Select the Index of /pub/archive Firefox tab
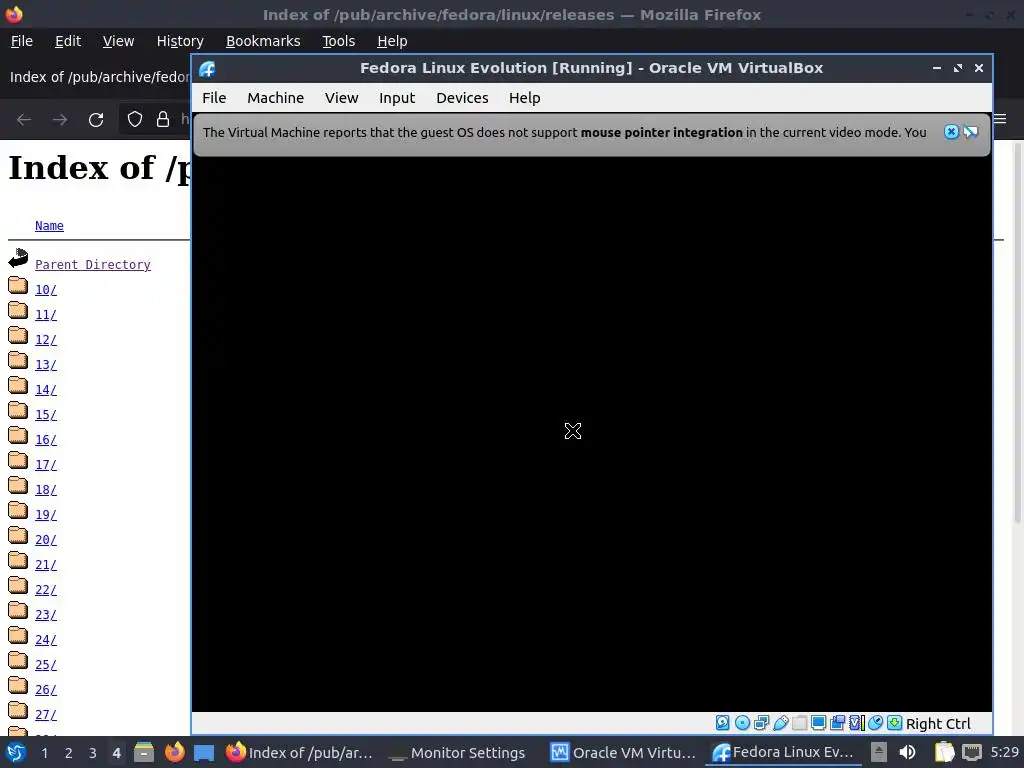The image size is (1024, 768). click(98, 77)
